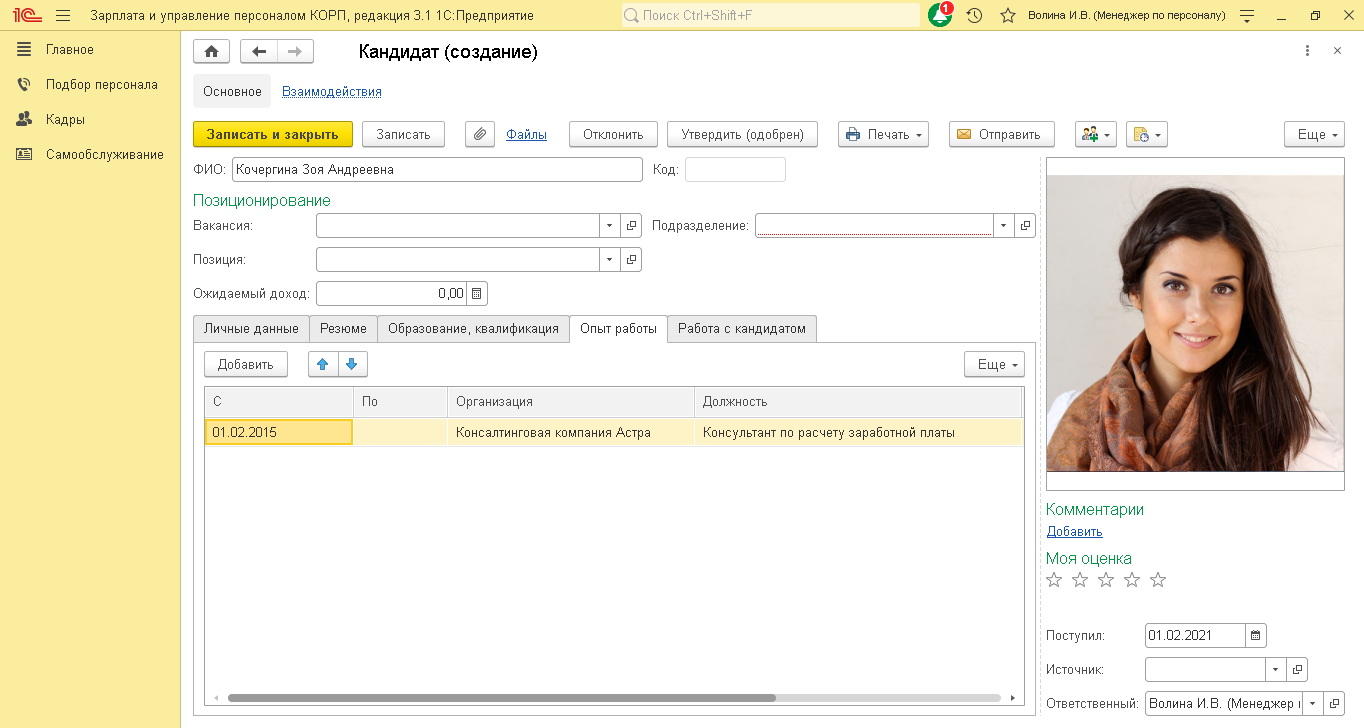Image resolution: width=1364 pixels, height=728 pixels.
Task: Switch to the Личные данные tab
Action: coord(251,328)
